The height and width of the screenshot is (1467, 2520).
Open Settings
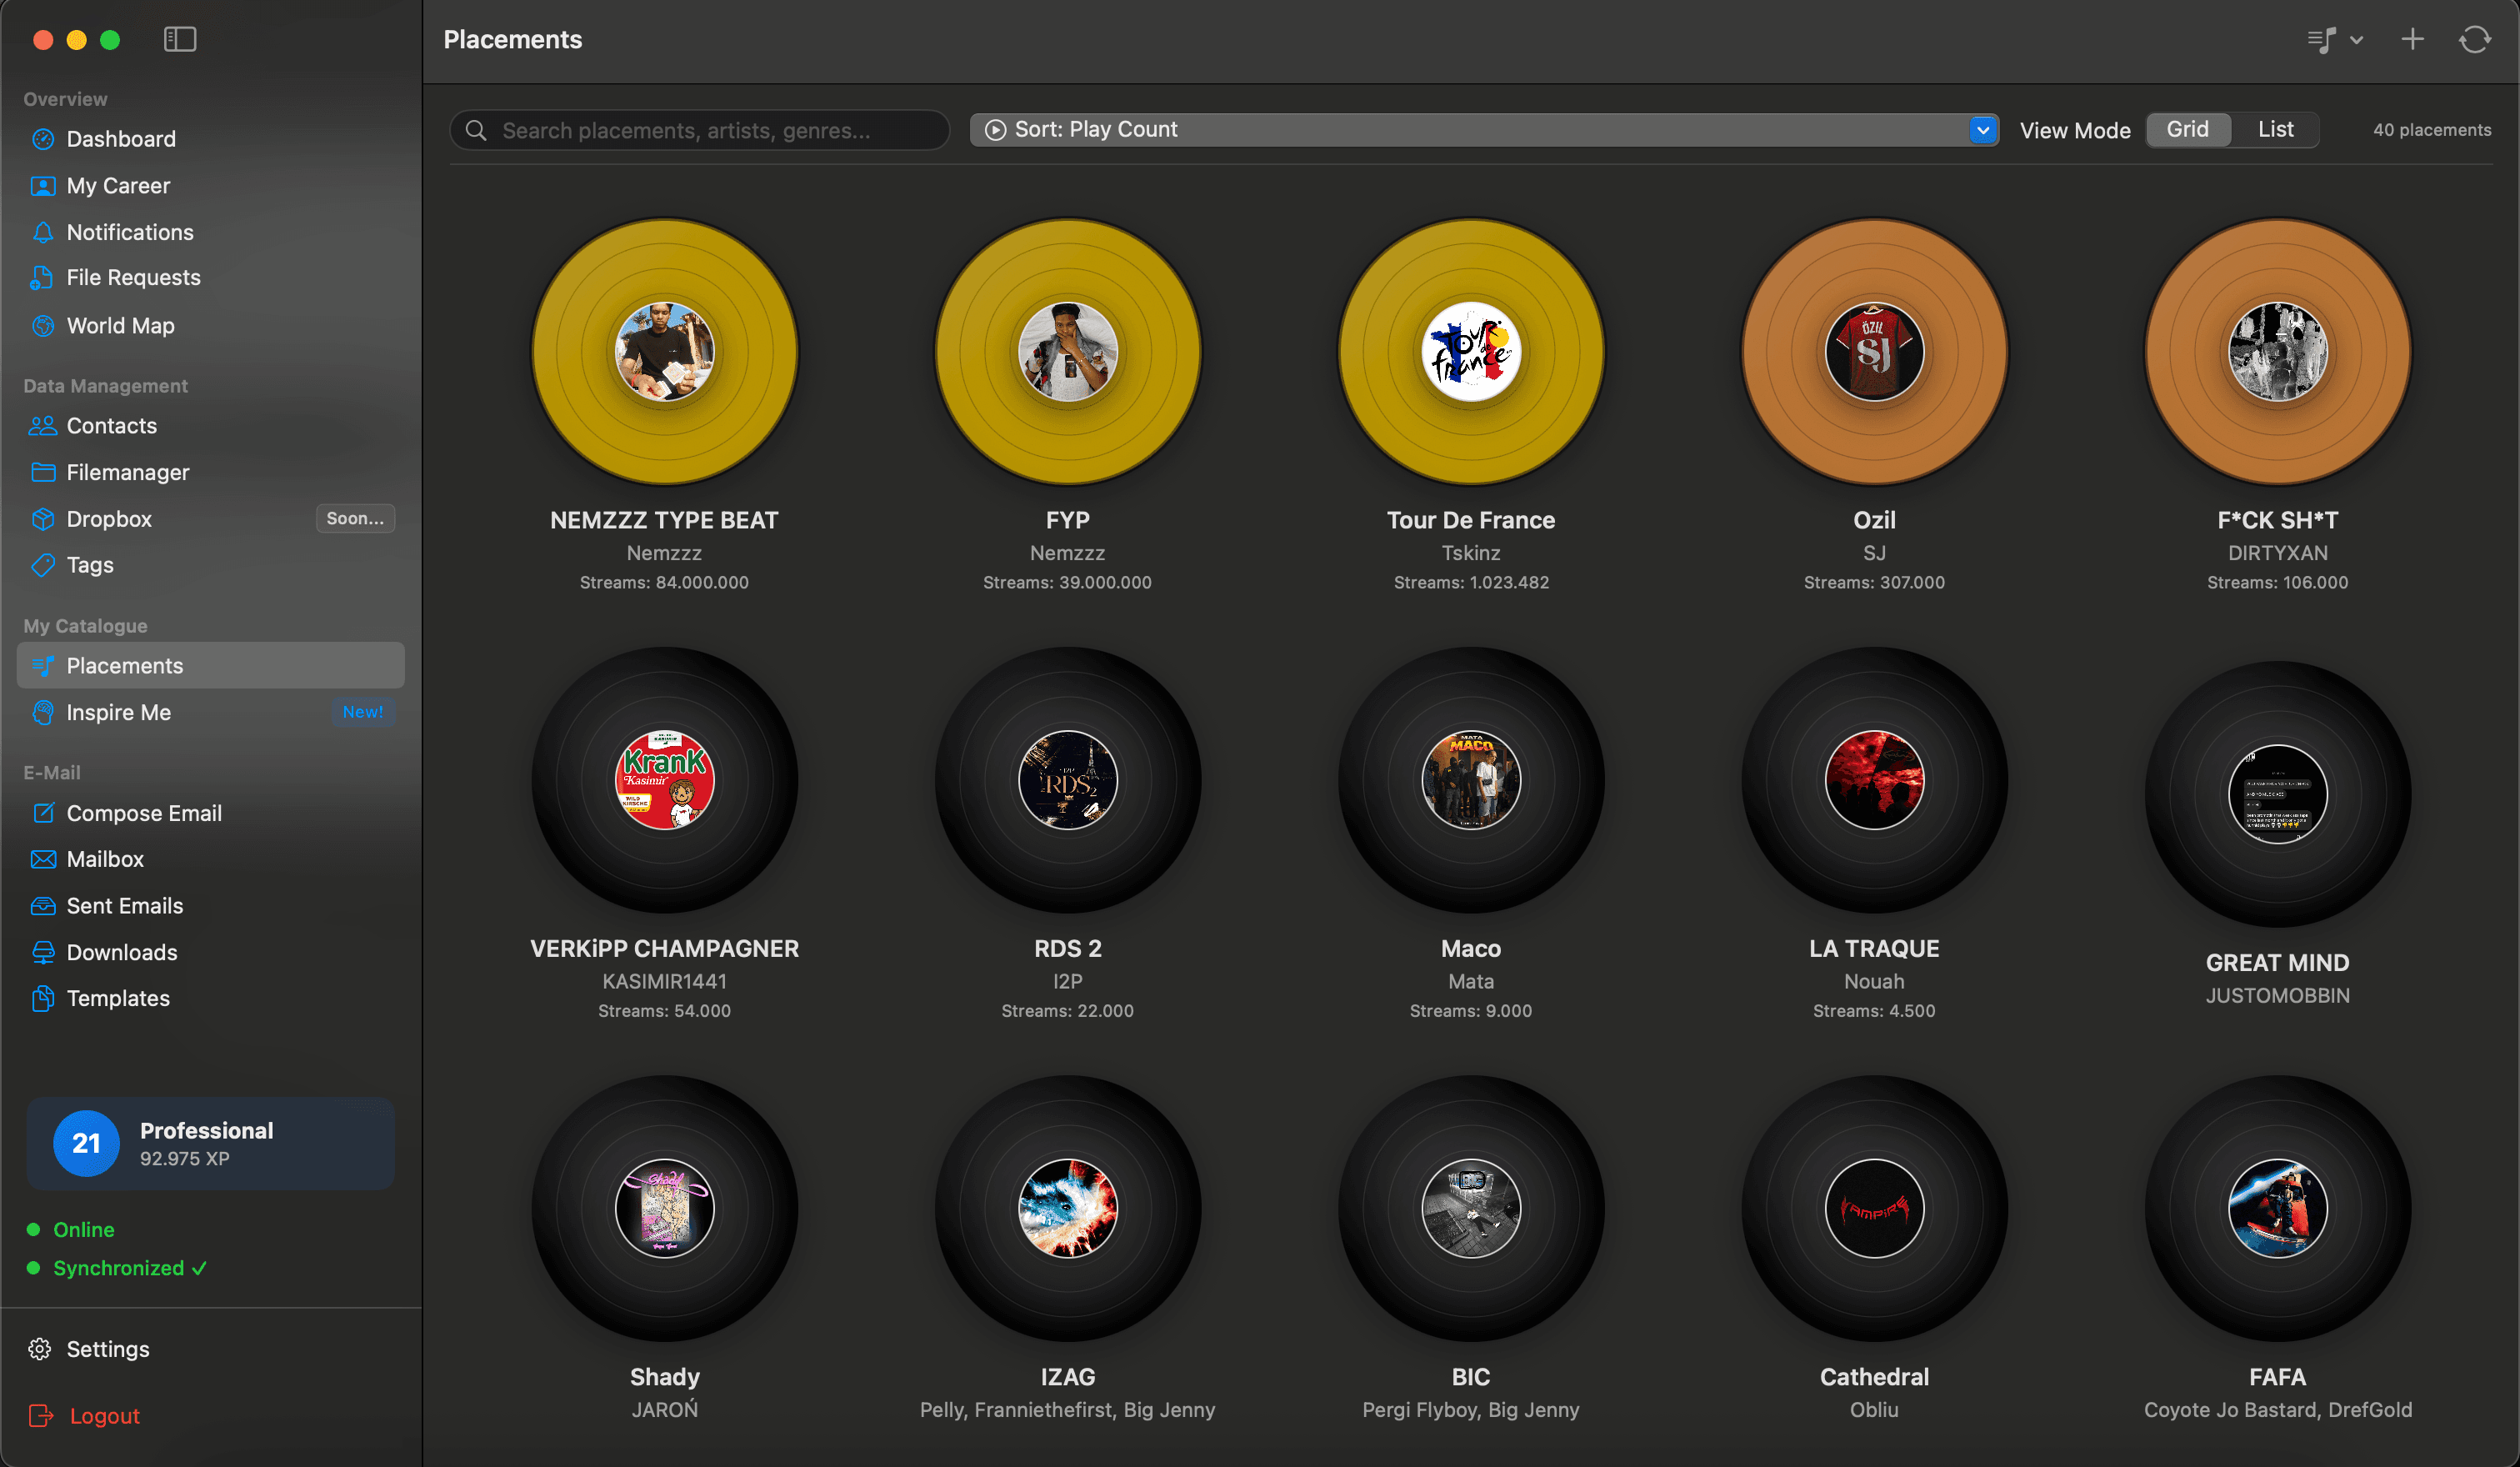[x=107, y=1348]
